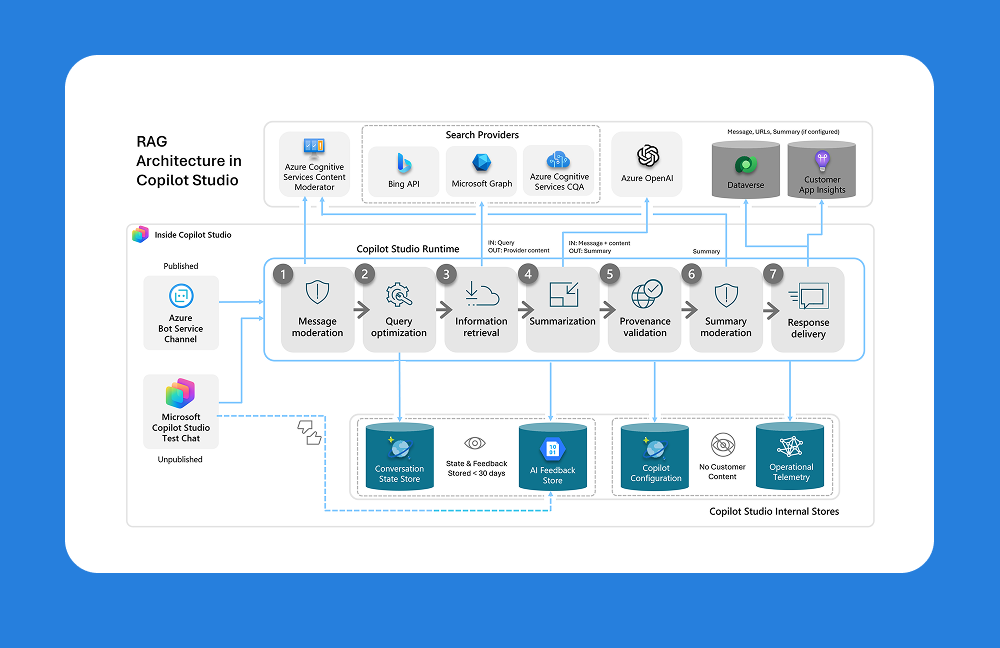Click the Unpublished label
The width and height of the screenshot is (1000, 648).
point(180,459)
